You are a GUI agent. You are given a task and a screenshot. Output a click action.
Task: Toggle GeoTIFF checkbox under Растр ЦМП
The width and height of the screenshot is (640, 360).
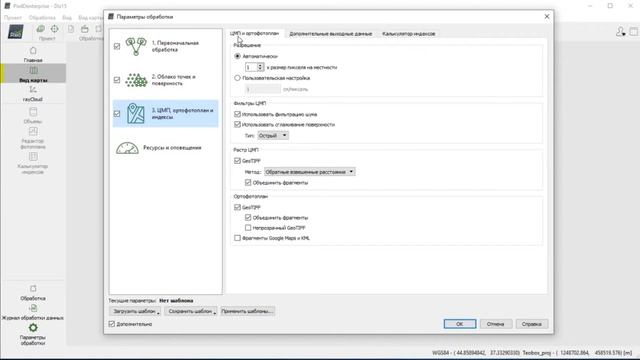coord(237,161)
